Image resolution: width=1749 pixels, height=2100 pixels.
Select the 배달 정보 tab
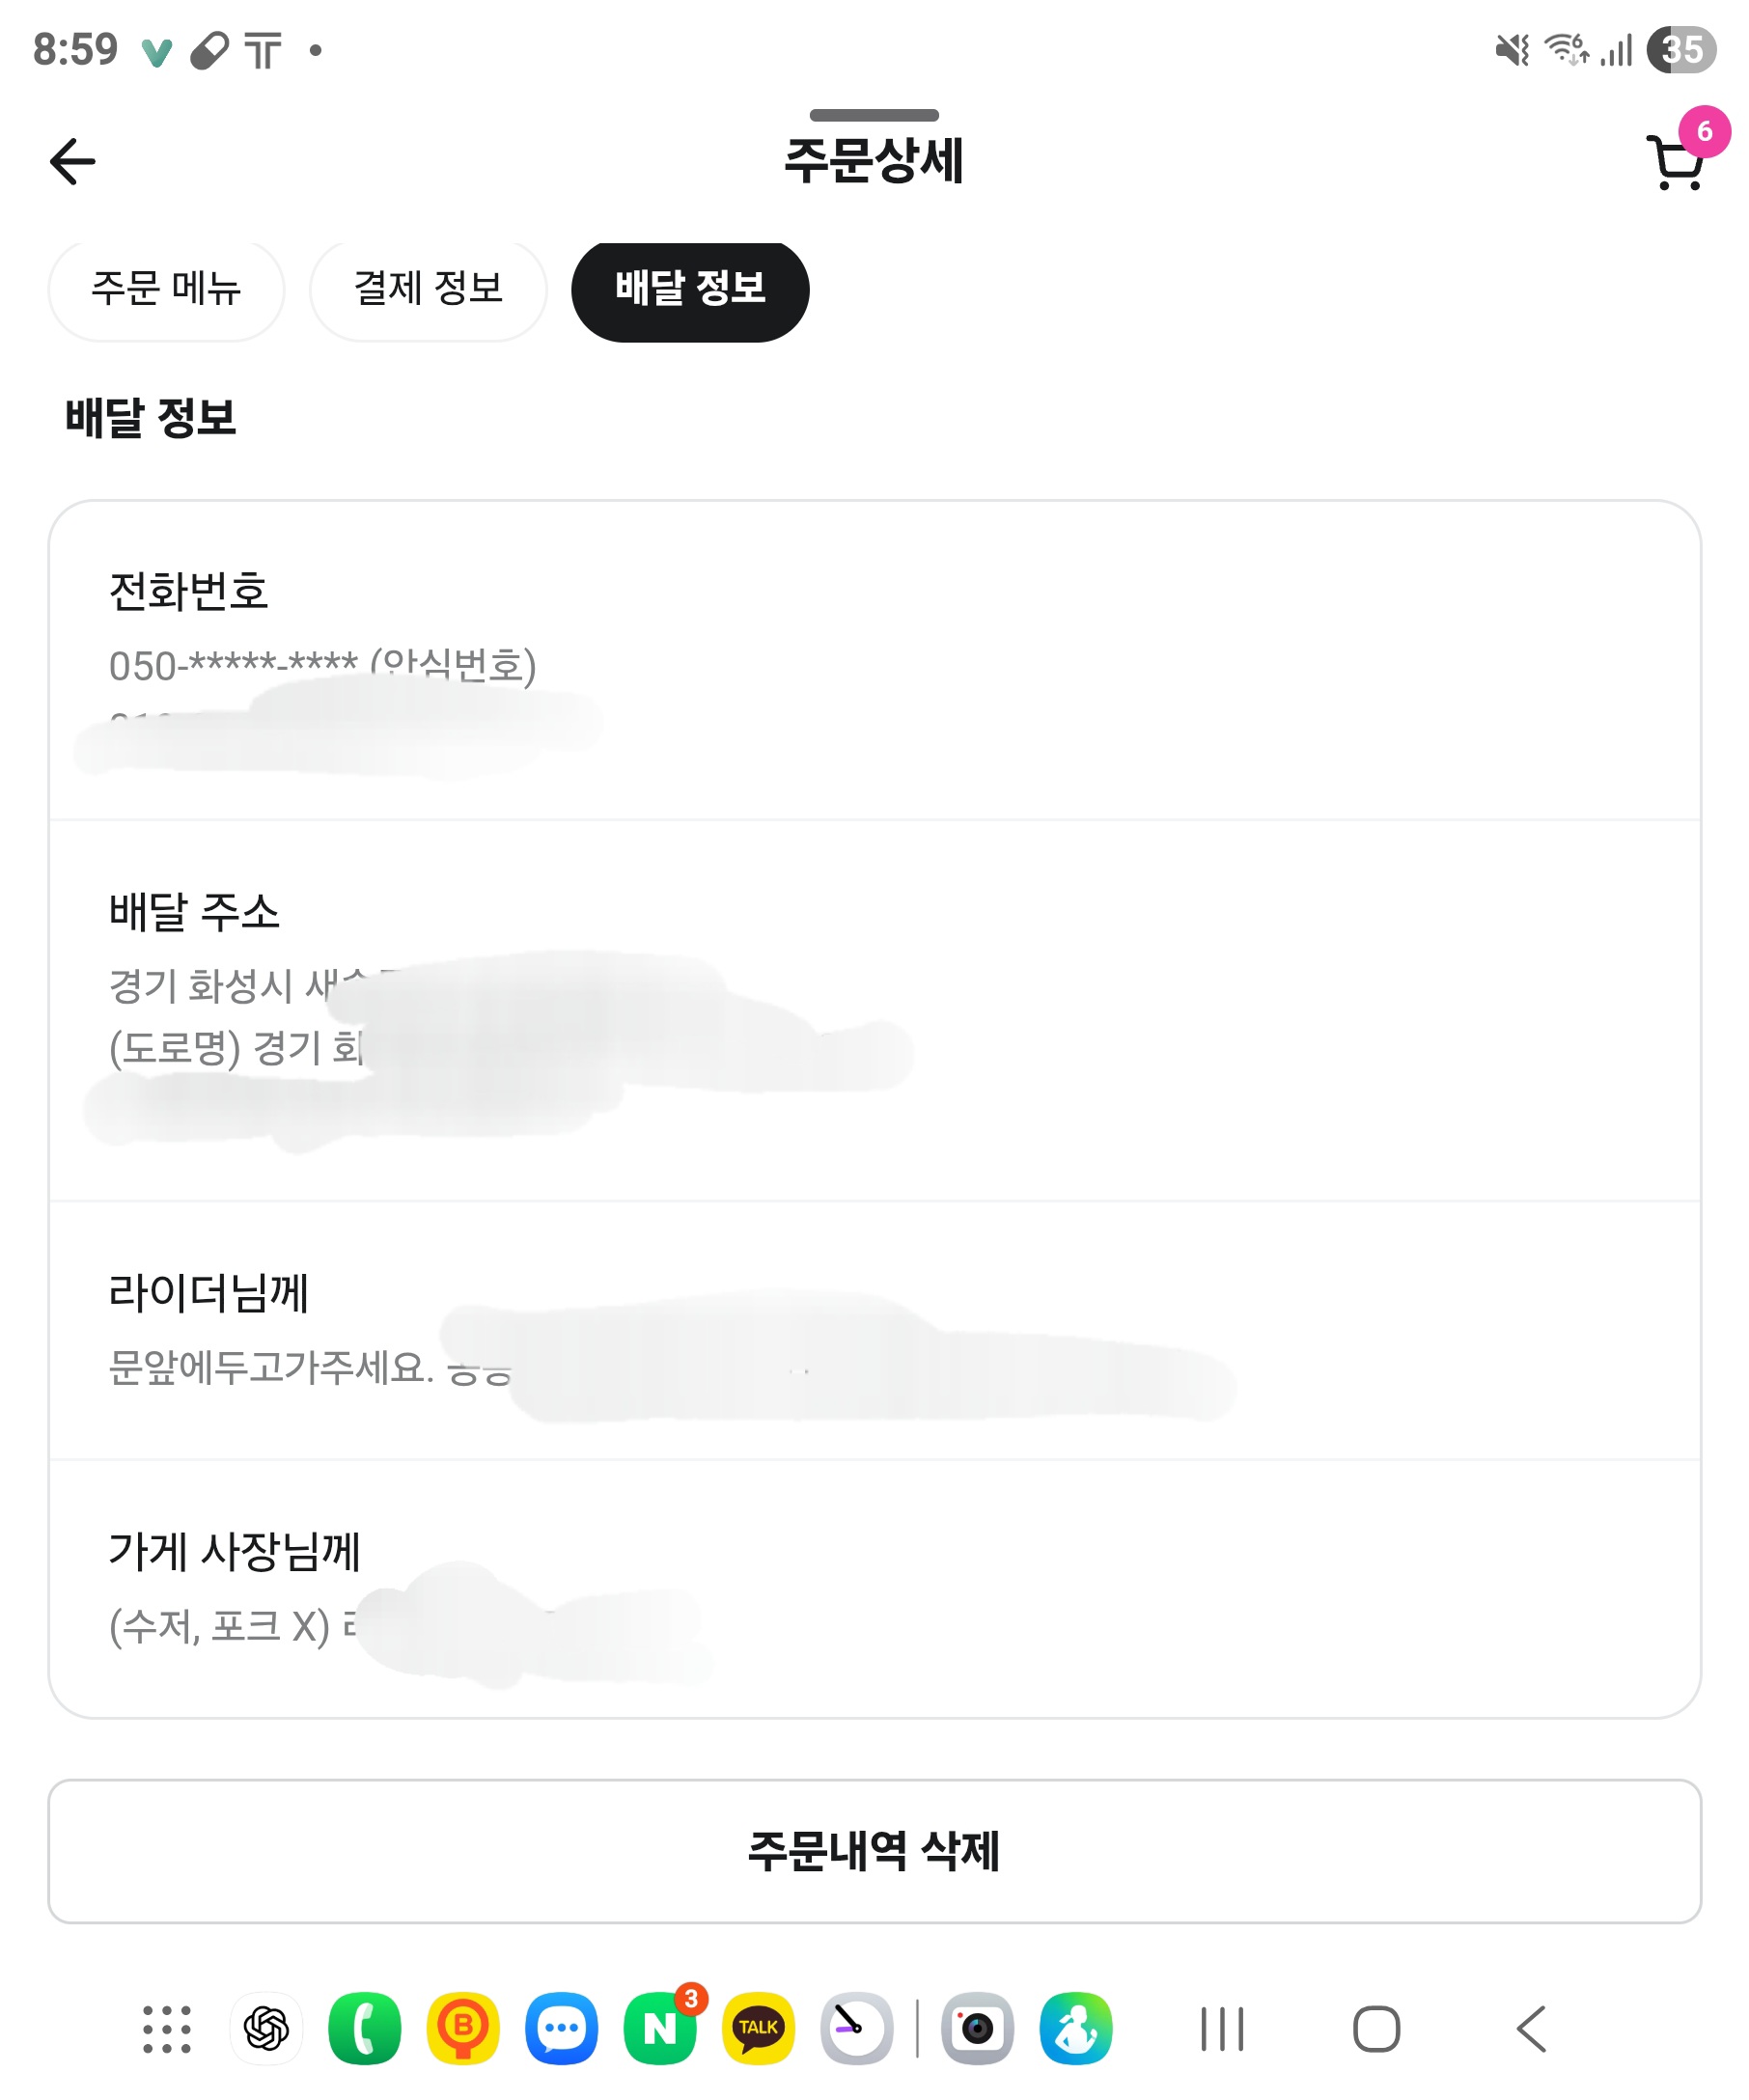(x=690, y=289)
